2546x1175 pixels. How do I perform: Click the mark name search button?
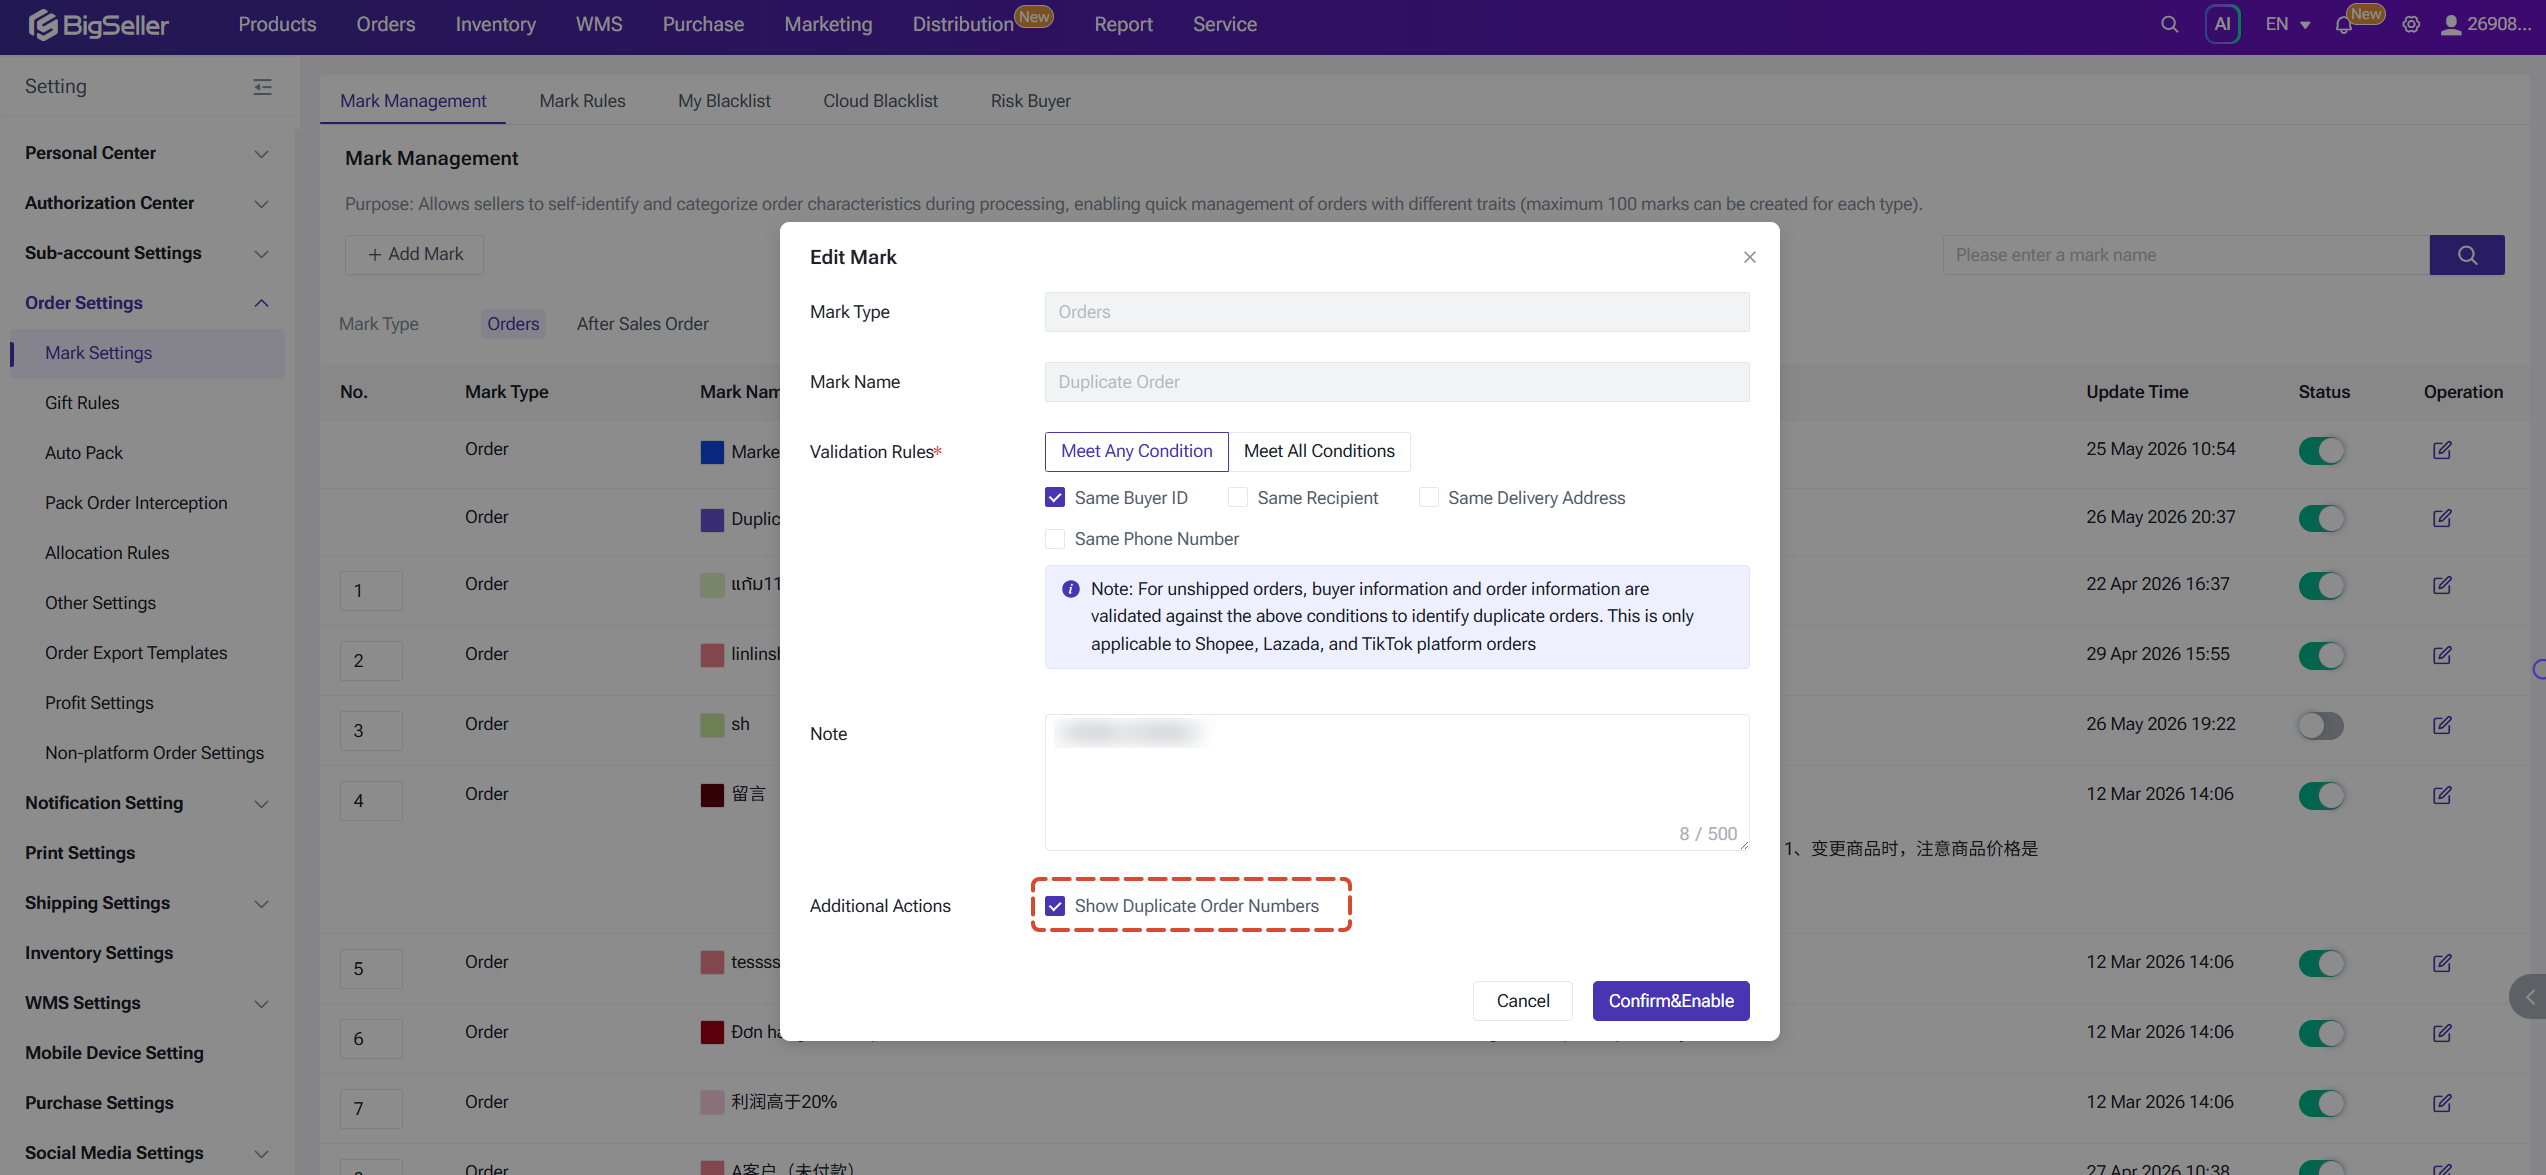point(2467,255)
